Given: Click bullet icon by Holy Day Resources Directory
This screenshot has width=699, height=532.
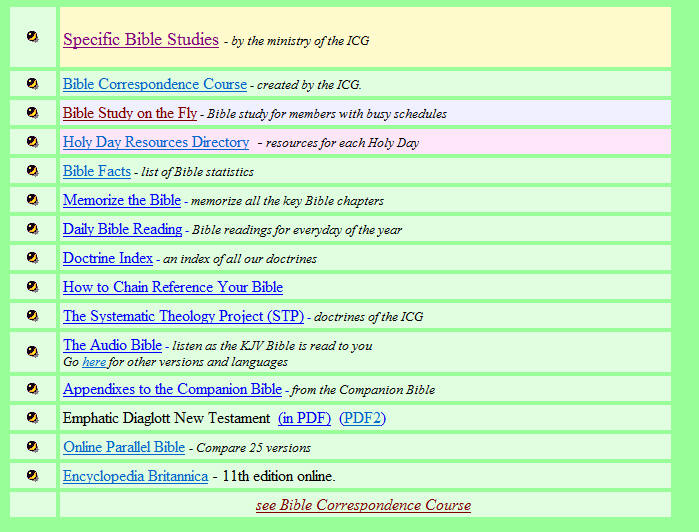Looking at the screenshot, I should click(x=33, y=142).
